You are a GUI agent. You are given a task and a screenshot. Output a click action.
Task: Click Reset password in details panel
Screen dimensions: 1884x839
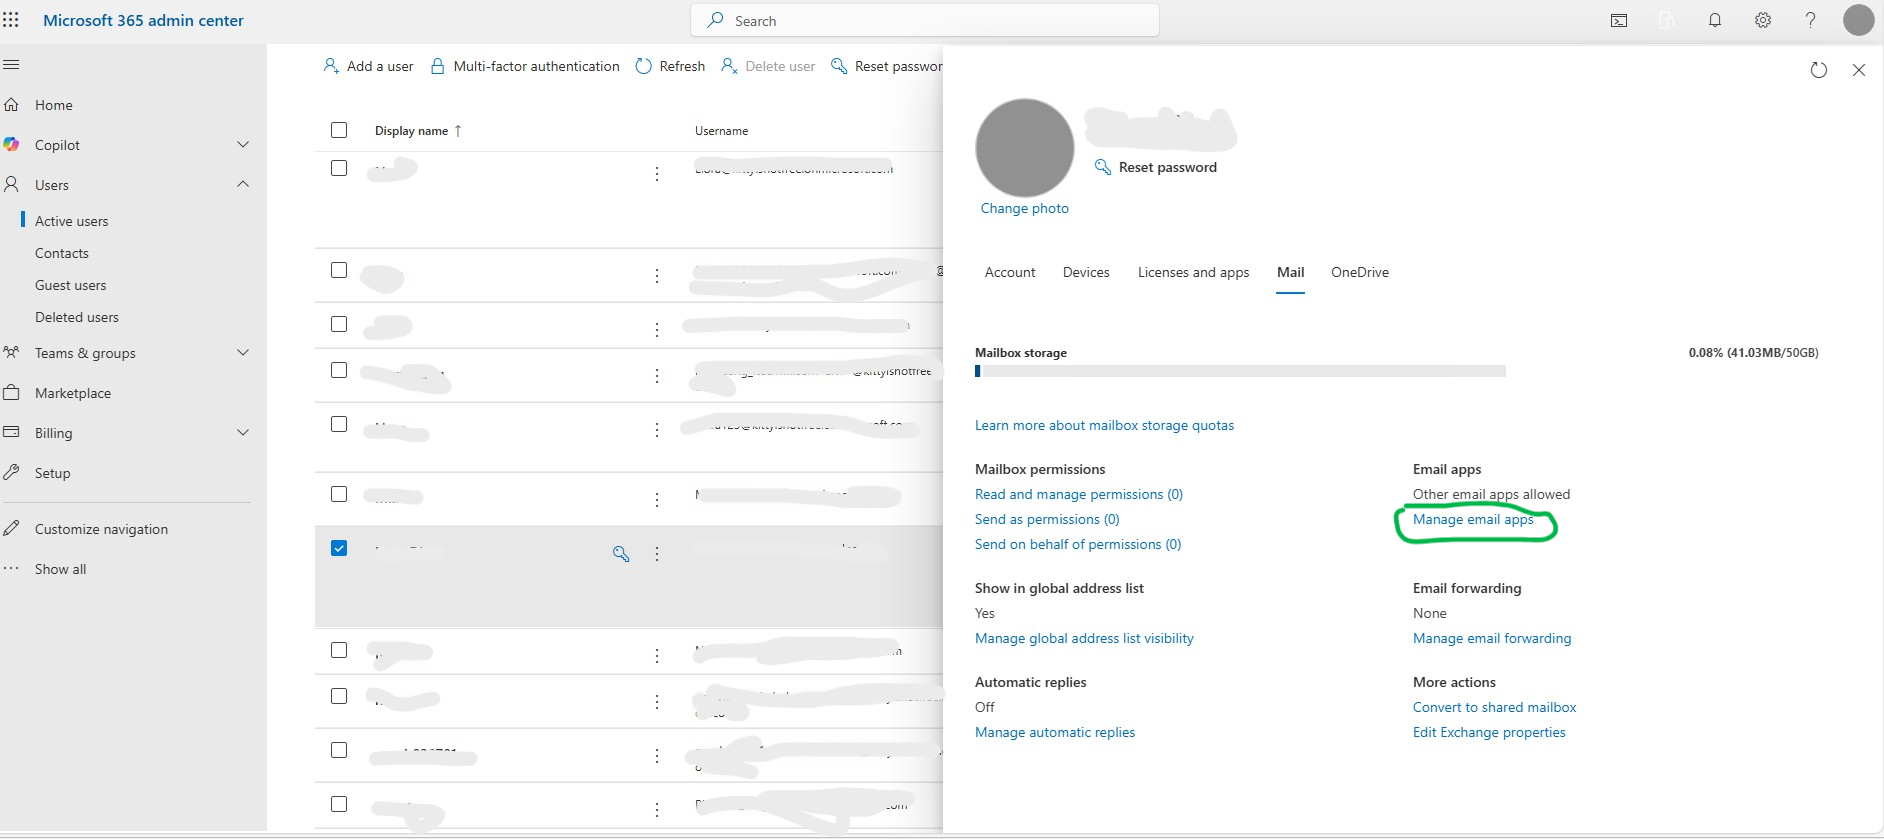(1156, 167)
